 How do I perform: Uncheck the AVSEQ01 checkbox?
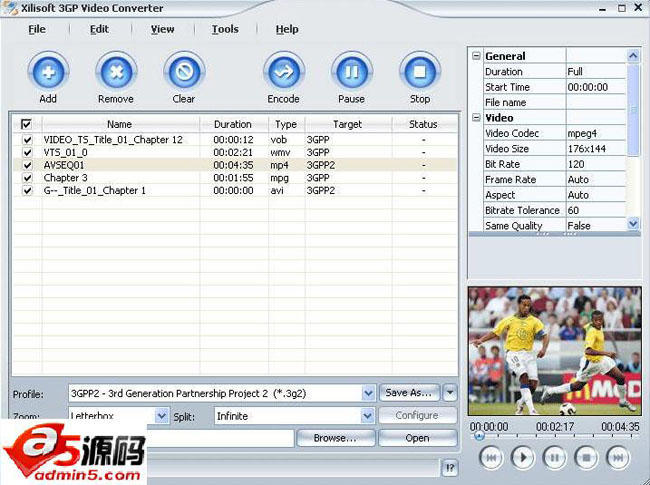click(27, 165)
